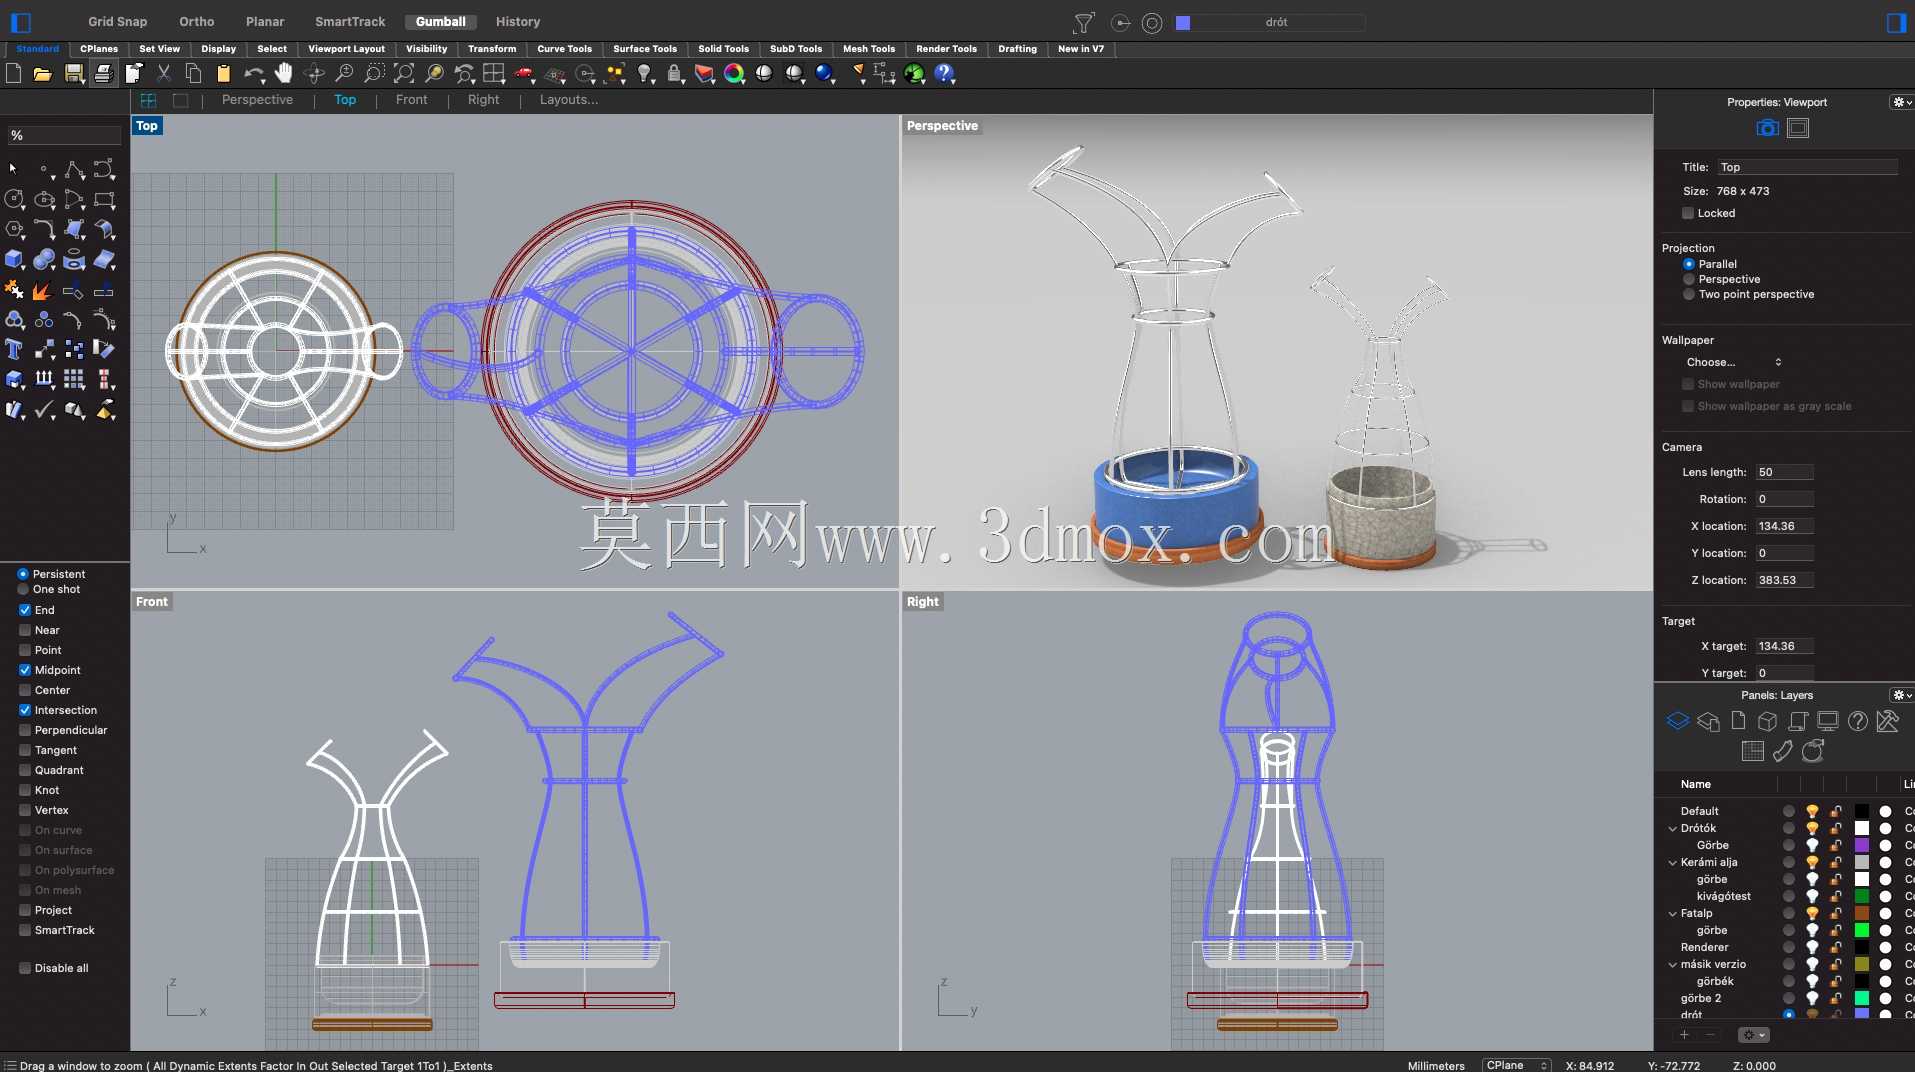
Task: Select the One shot radio button
Action: 22,589
